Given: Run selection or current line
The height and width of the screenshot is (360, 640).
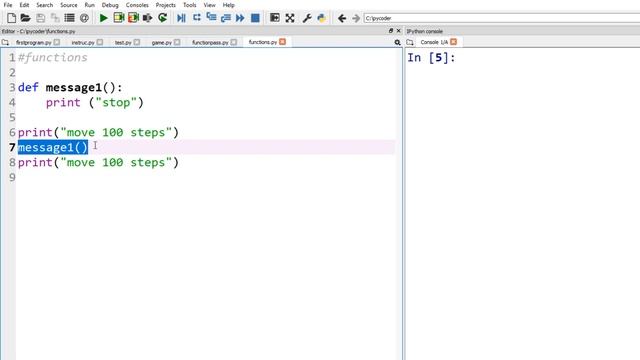Looking at the screenshot, I should (x=147, y=18).
